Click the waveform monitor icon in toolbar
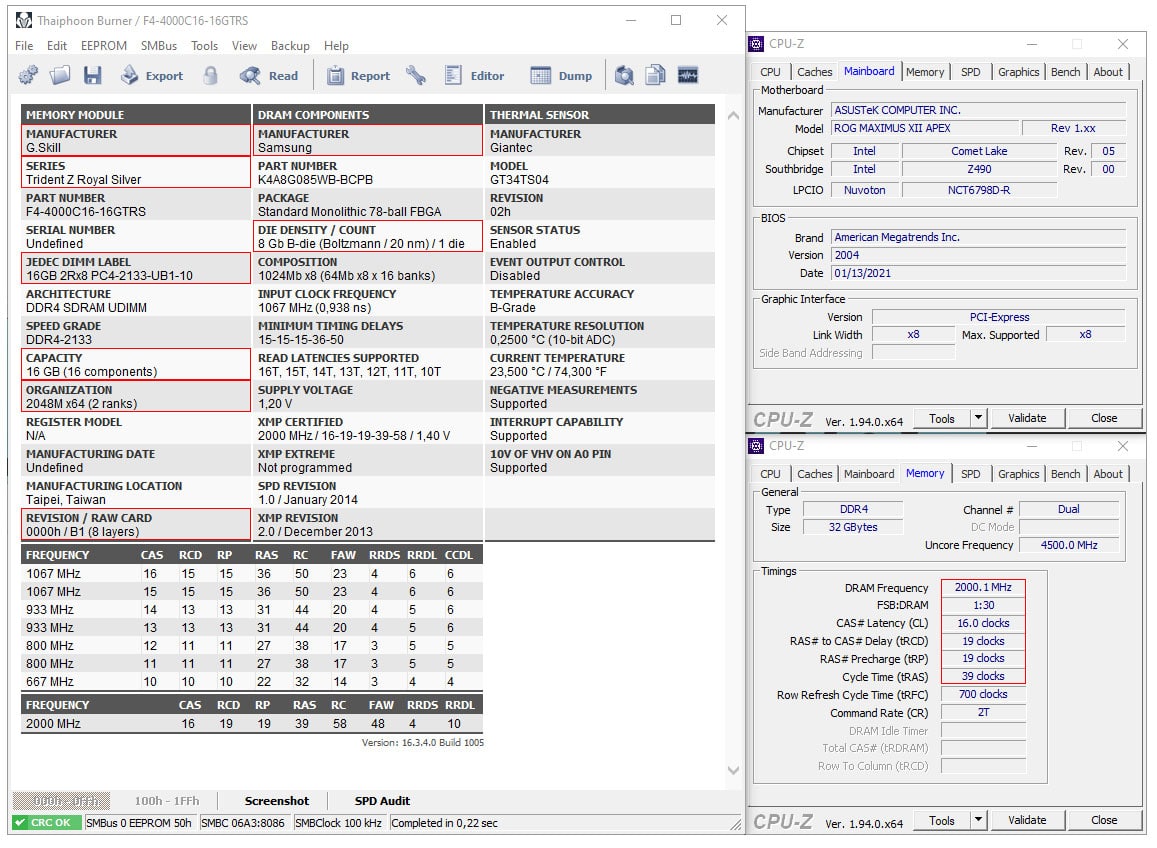This screenshot has height=848, width=1157. (688, 75)
